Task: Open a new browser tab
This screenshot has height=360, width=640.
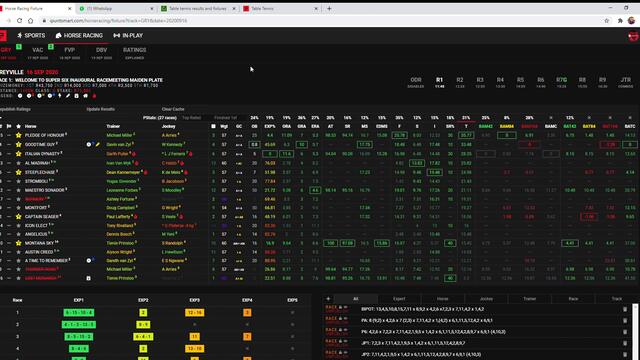Action: [329, 8]
